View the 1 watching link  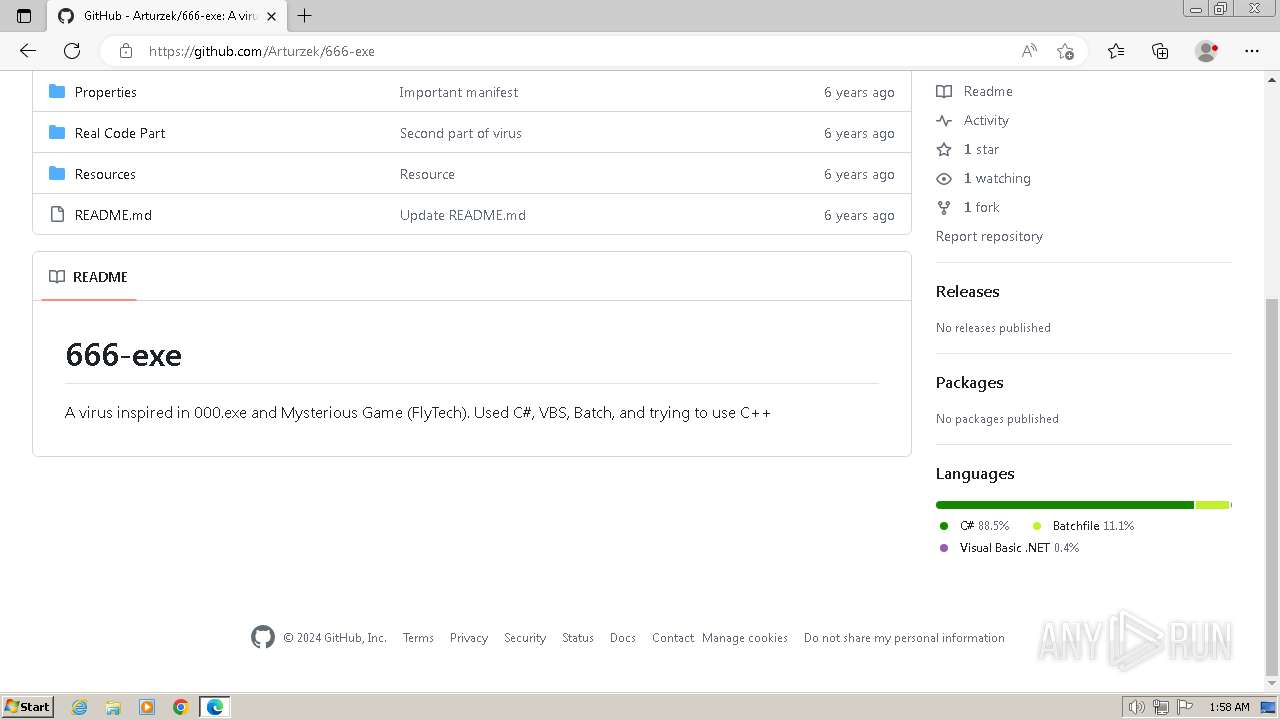[984, 178]
